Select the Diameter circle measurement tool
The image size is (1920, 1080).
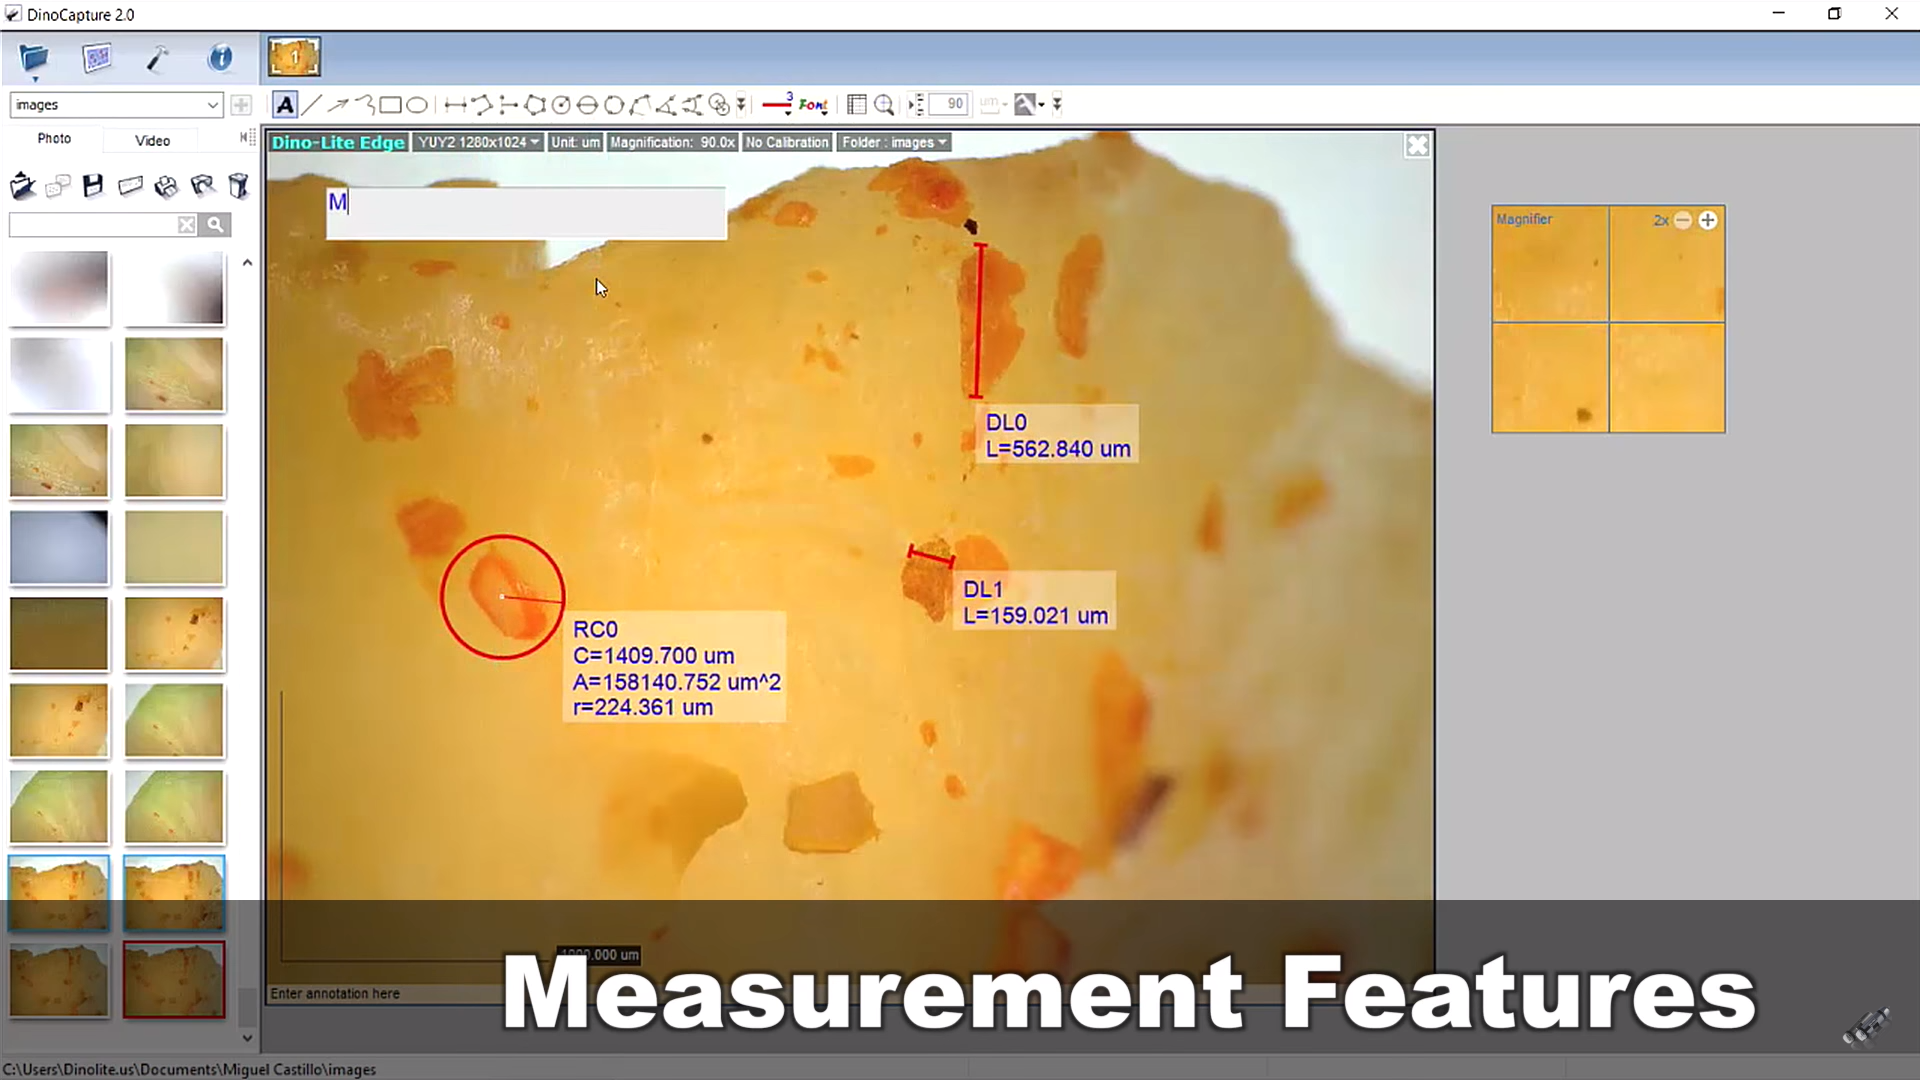[587, 104]
